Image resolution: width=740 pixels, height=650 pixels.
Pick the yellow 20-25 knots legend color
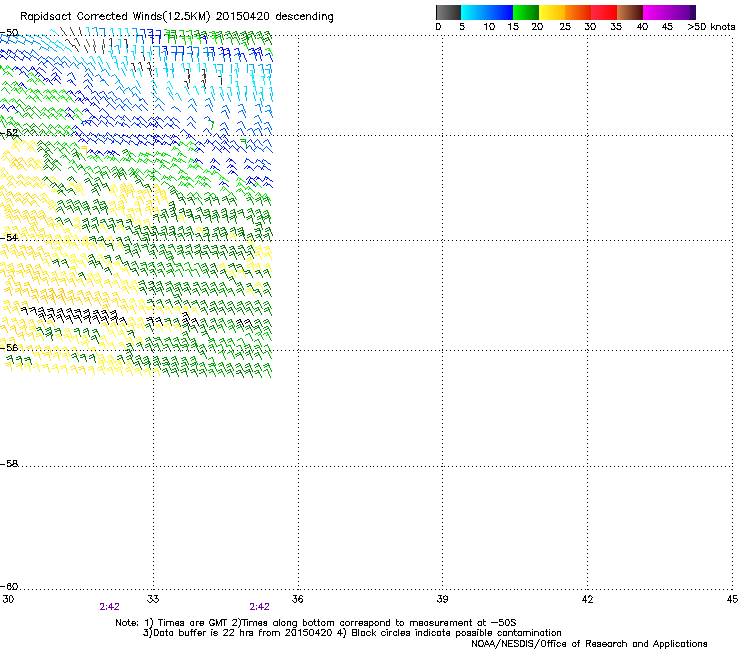552,12
